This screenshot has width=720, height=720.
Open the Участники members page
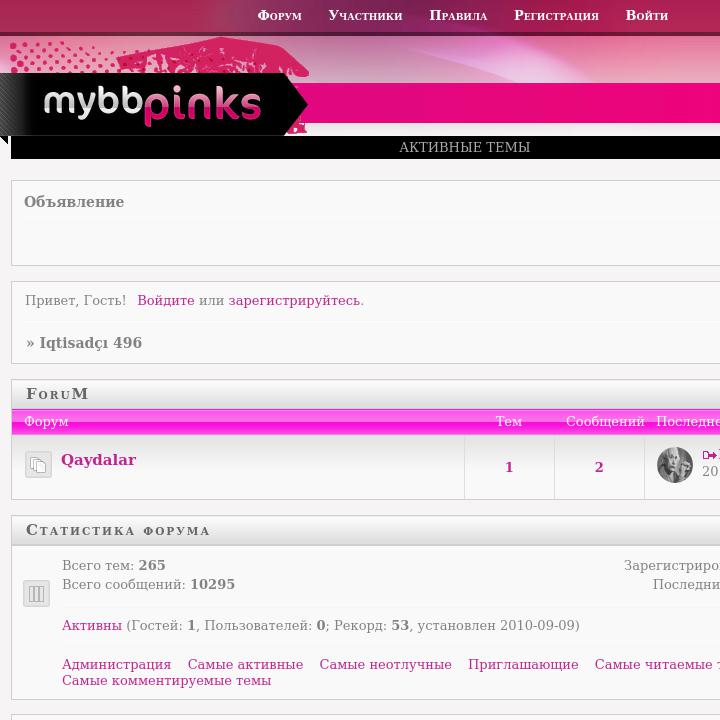coord(365,16)
